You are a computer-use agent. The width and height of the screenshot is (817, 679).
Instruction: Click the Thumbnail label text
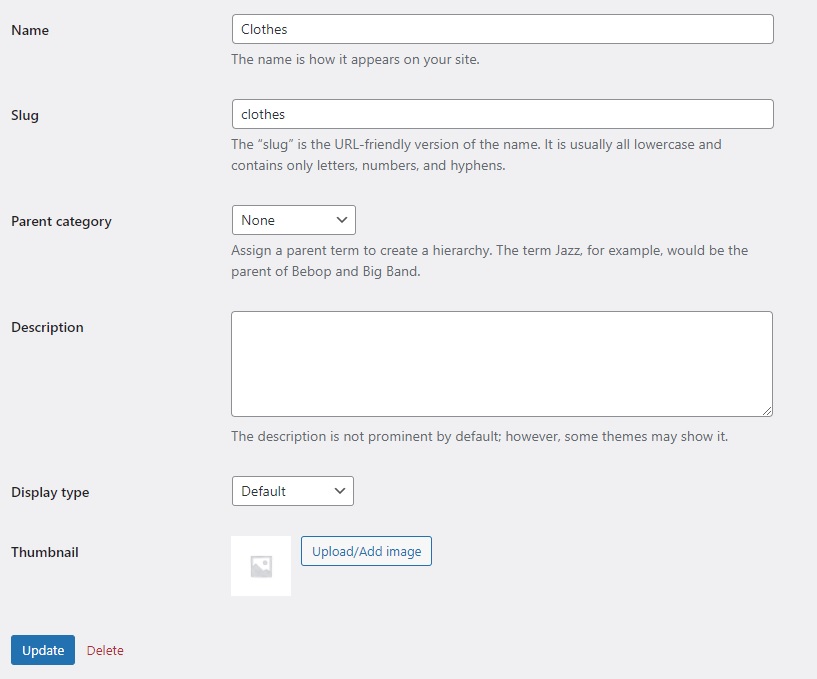[45, 552]
